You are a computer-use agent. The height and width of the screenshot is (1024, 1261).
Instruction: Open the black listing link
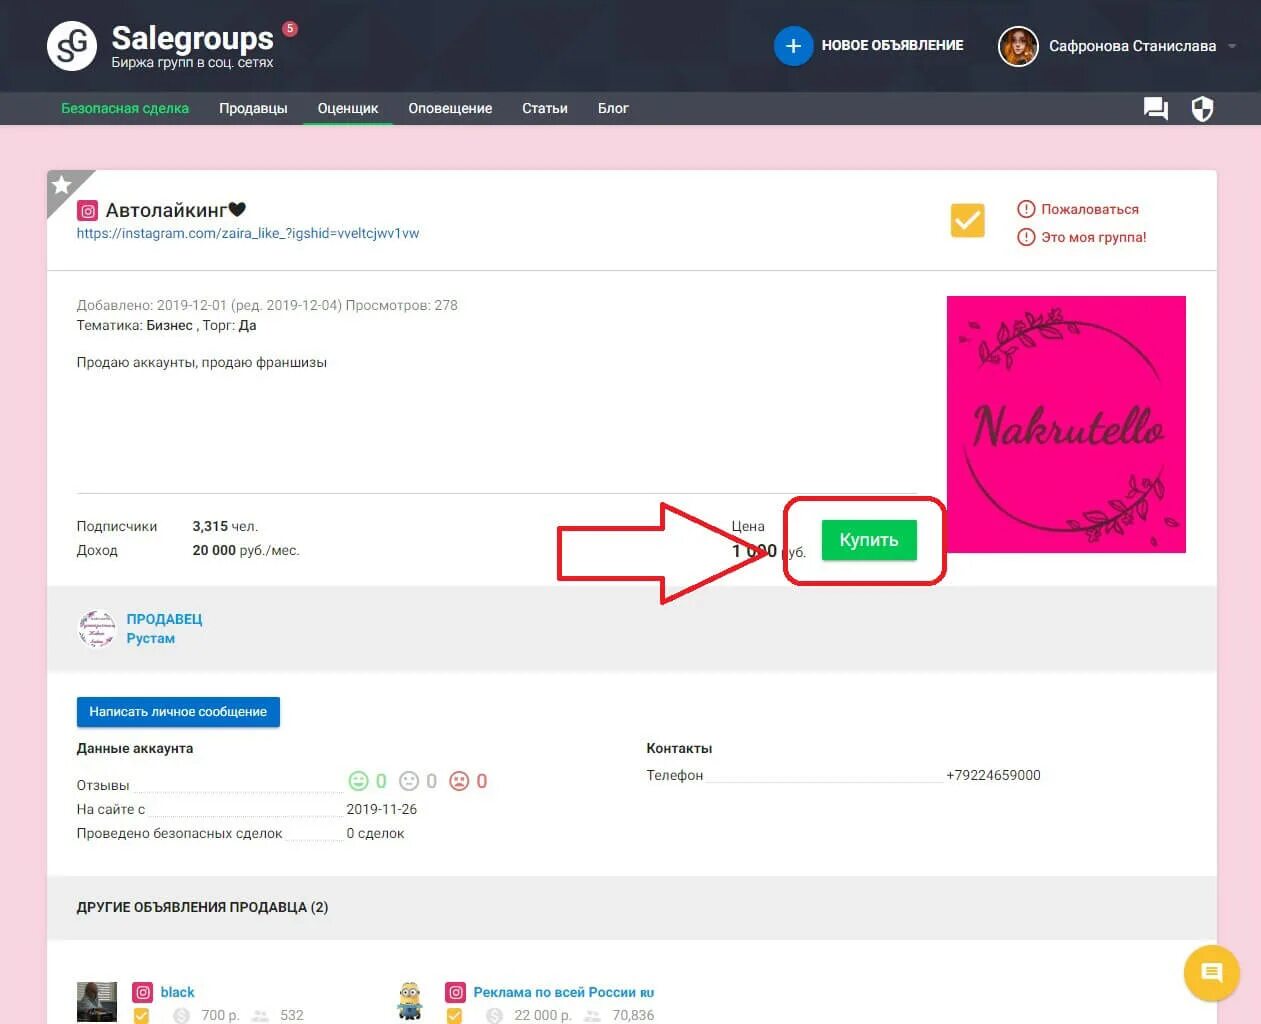click(x=177, y=992)
